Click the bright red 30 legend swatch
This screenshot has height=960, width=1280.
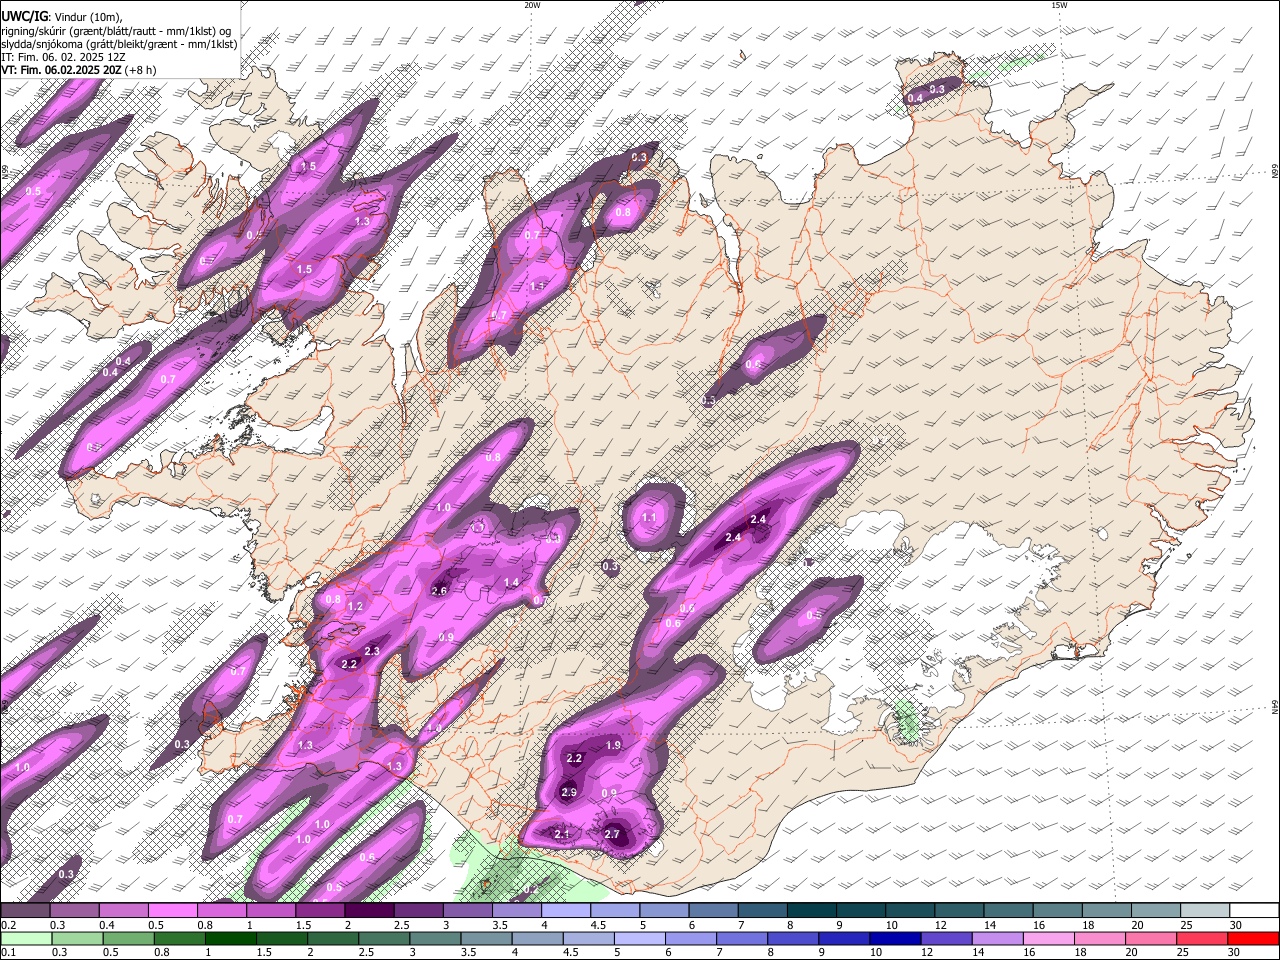(1254, 938)
